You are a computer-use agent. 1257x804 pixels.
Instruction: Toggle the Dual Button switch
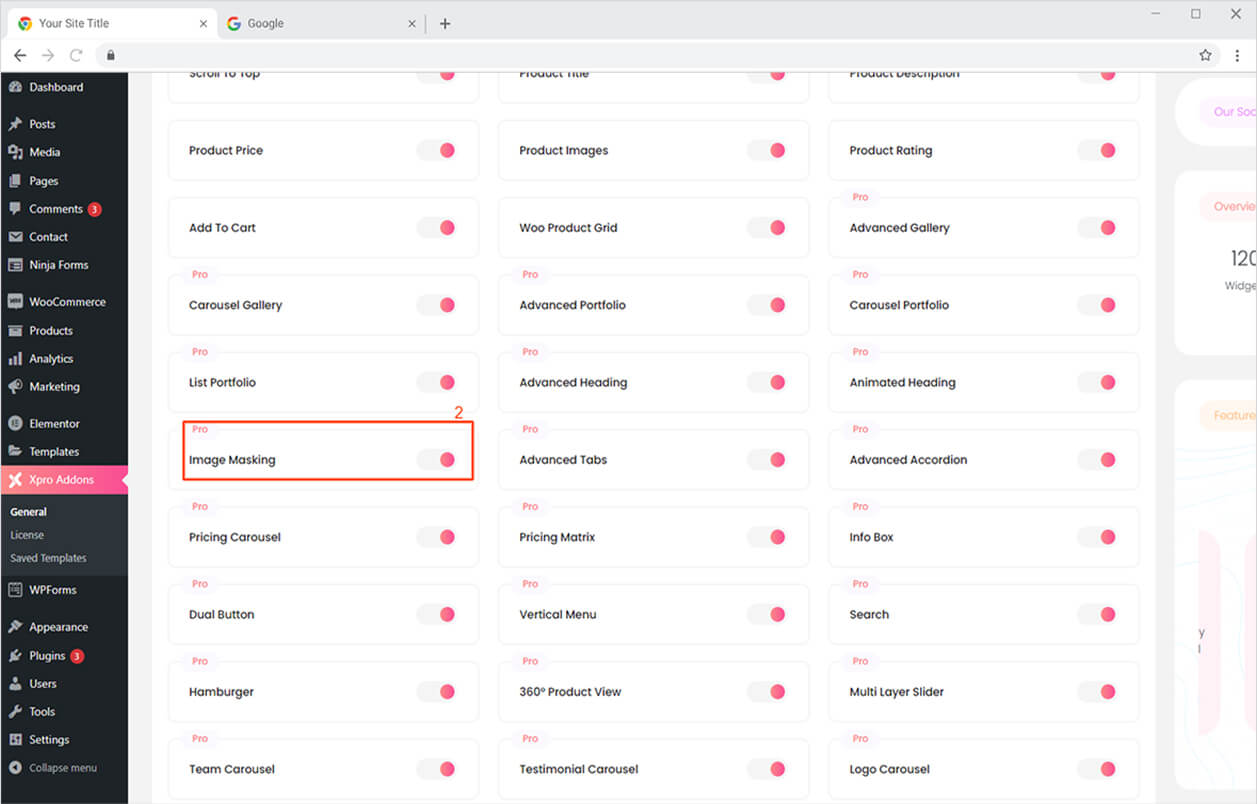tap(436, 614)
